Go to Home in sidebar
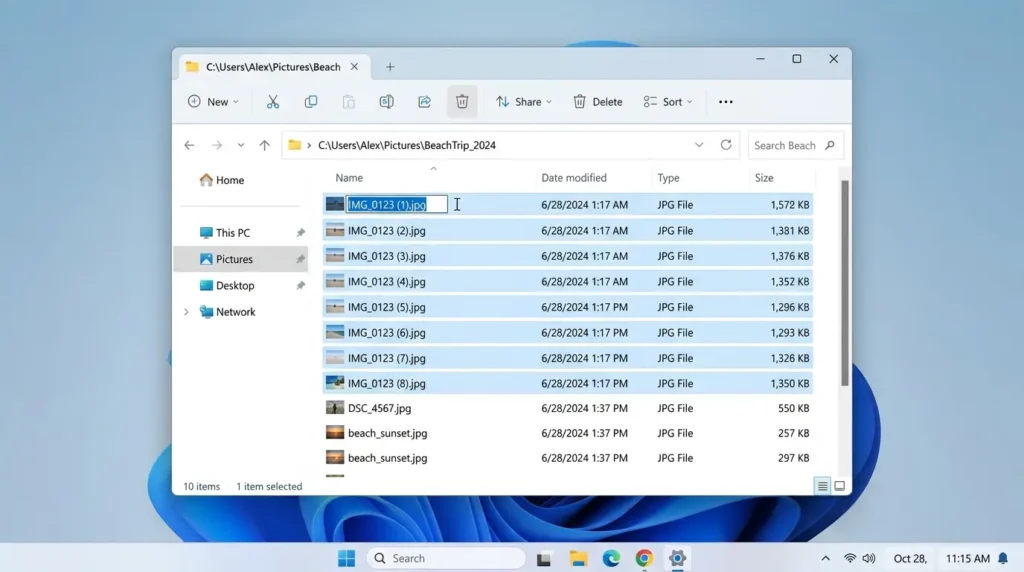Image resolution: width=1024 pixels, height=572 pixels. [222, 180]
